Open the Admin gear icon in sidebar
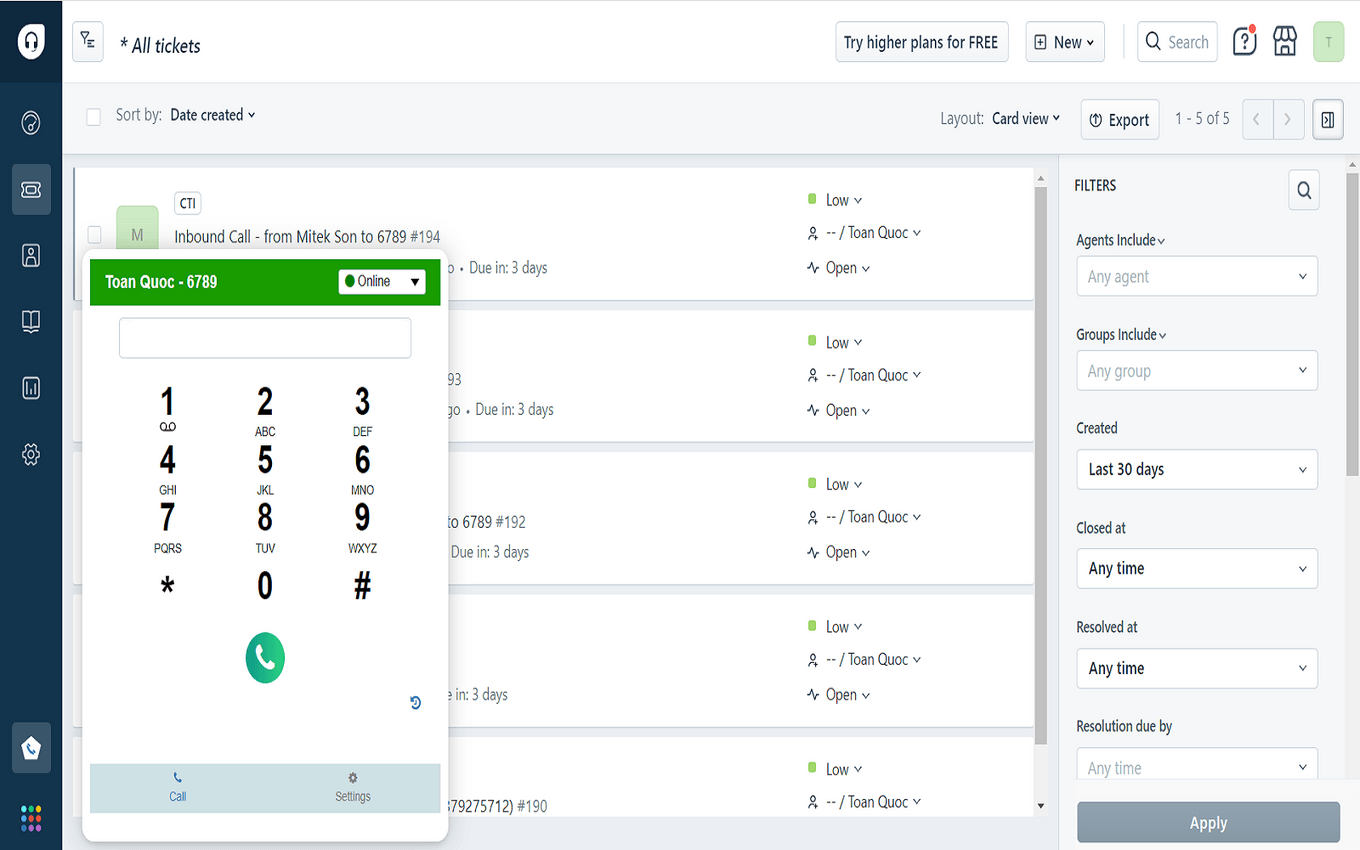 pyautogui.click(x=31, y=455)
